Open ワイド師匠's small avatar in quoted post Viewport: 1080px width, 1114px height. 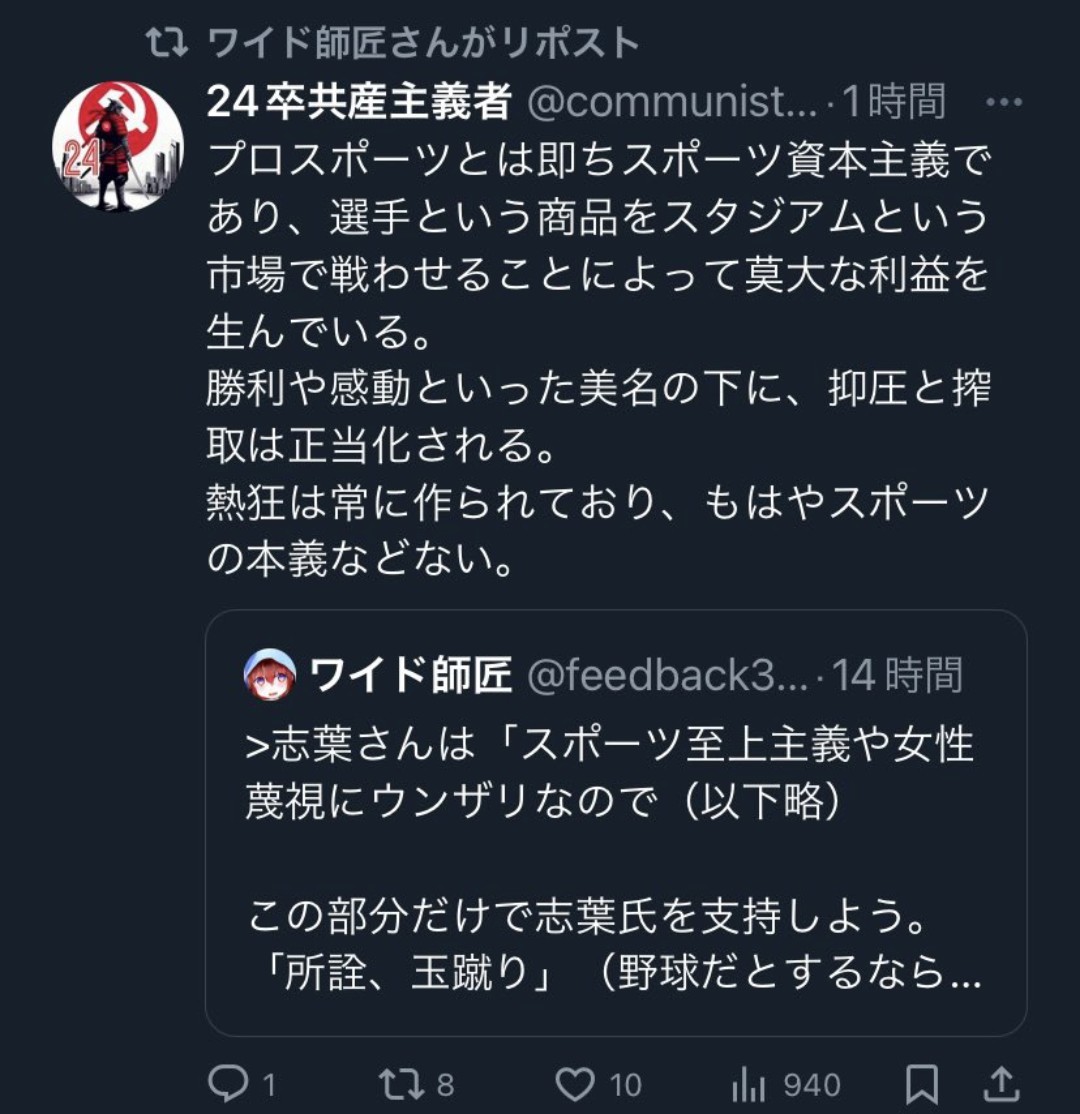tap(270, 675)
